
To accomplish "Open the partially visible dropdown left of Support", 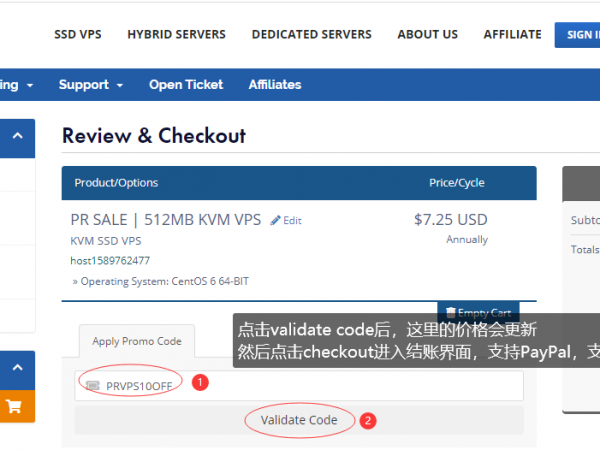I will (x=18, y=85).
